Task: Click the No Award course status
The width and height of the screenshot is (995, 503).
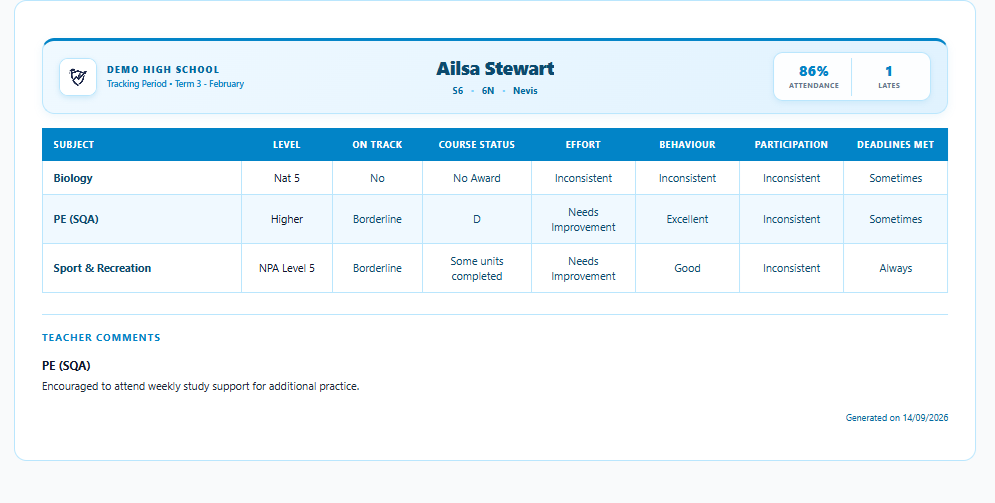Action: click(477, 178)
